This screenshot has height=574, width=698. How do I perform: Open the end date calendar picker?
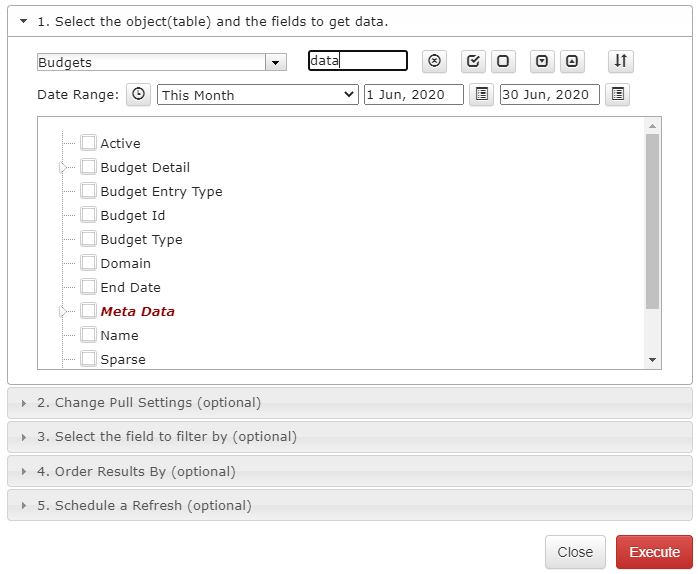point(617,94)
